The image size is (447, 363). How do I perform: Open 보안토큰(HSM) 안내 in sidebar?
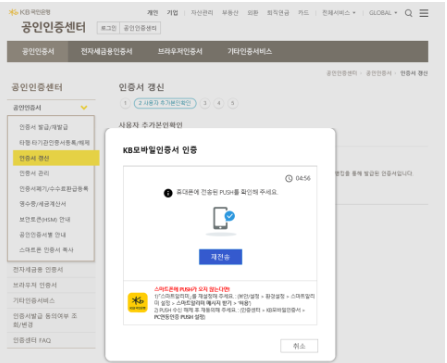click(x=44, y=219)
